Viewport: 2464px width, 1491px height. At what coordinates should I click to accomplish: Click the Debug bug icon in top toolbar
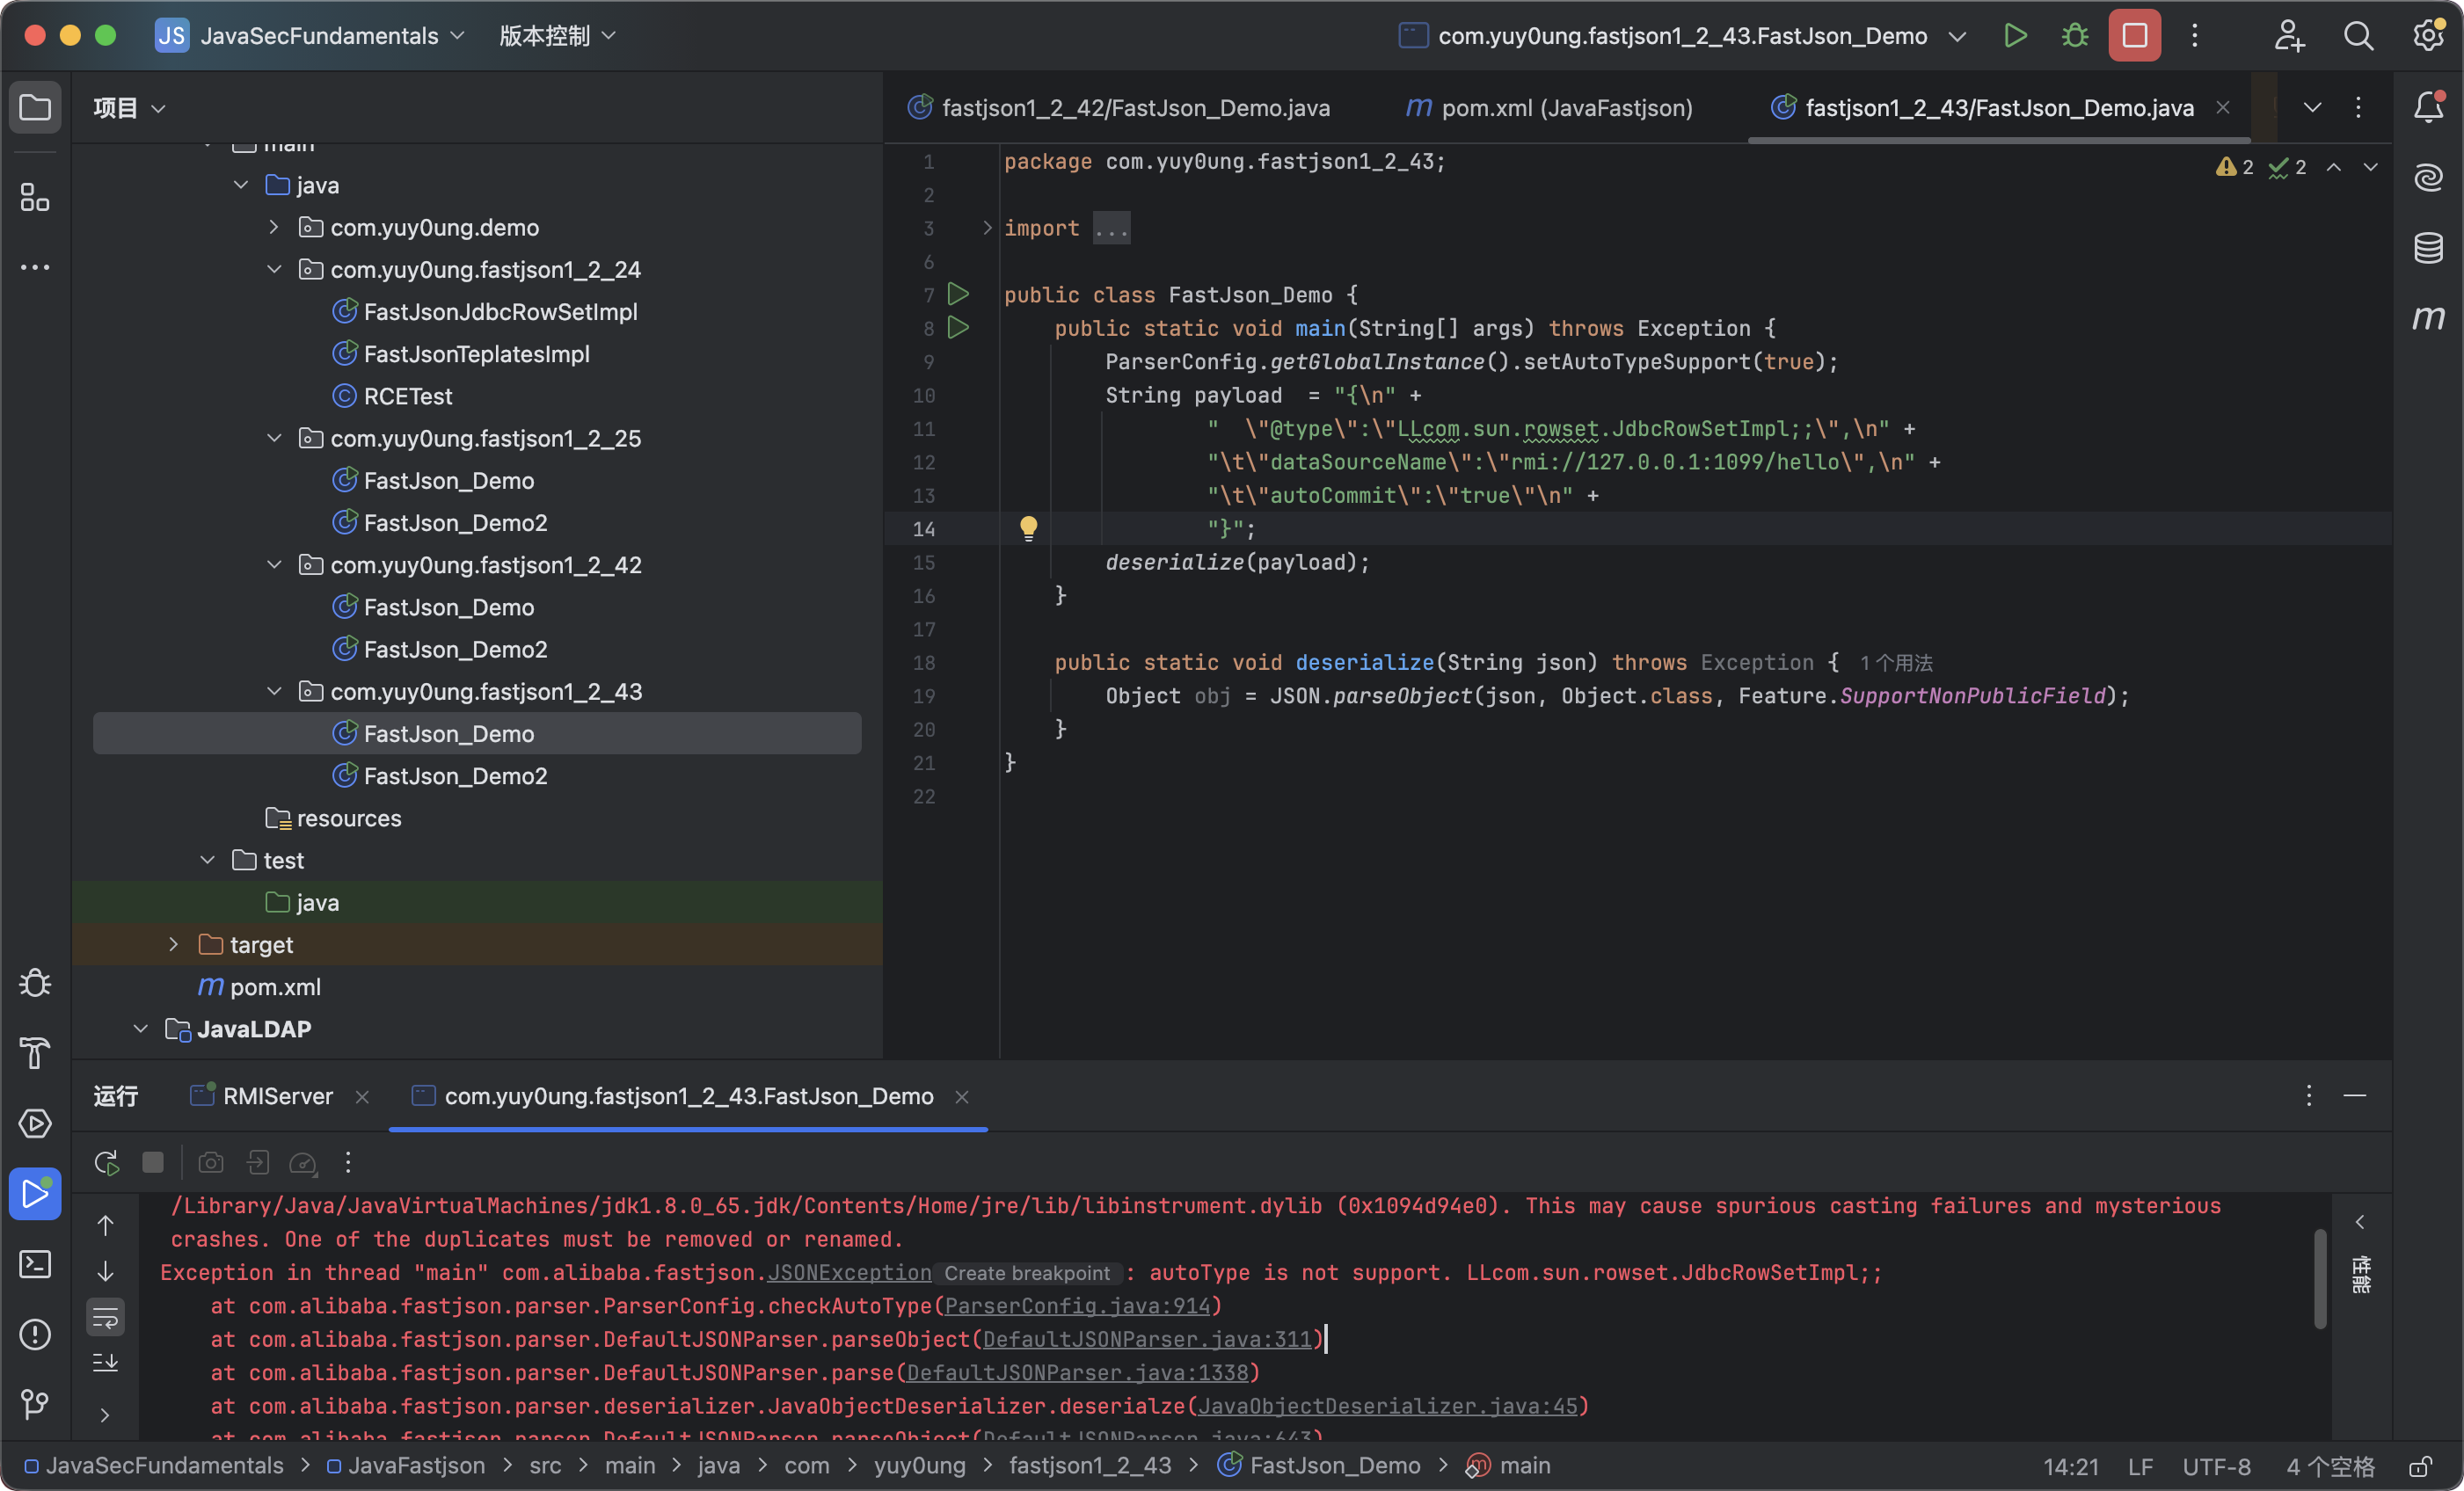click(2075, 36)
